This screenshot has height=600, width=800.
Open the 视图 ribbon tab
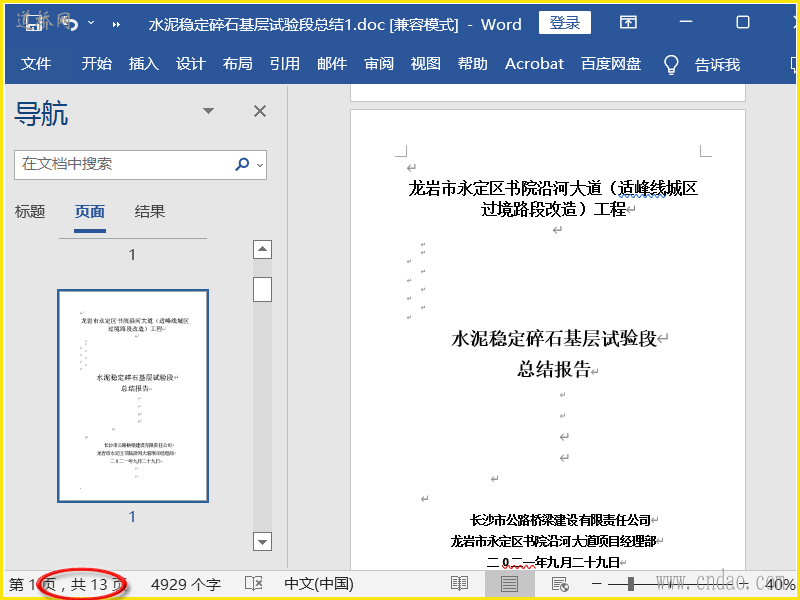[426, 64]
